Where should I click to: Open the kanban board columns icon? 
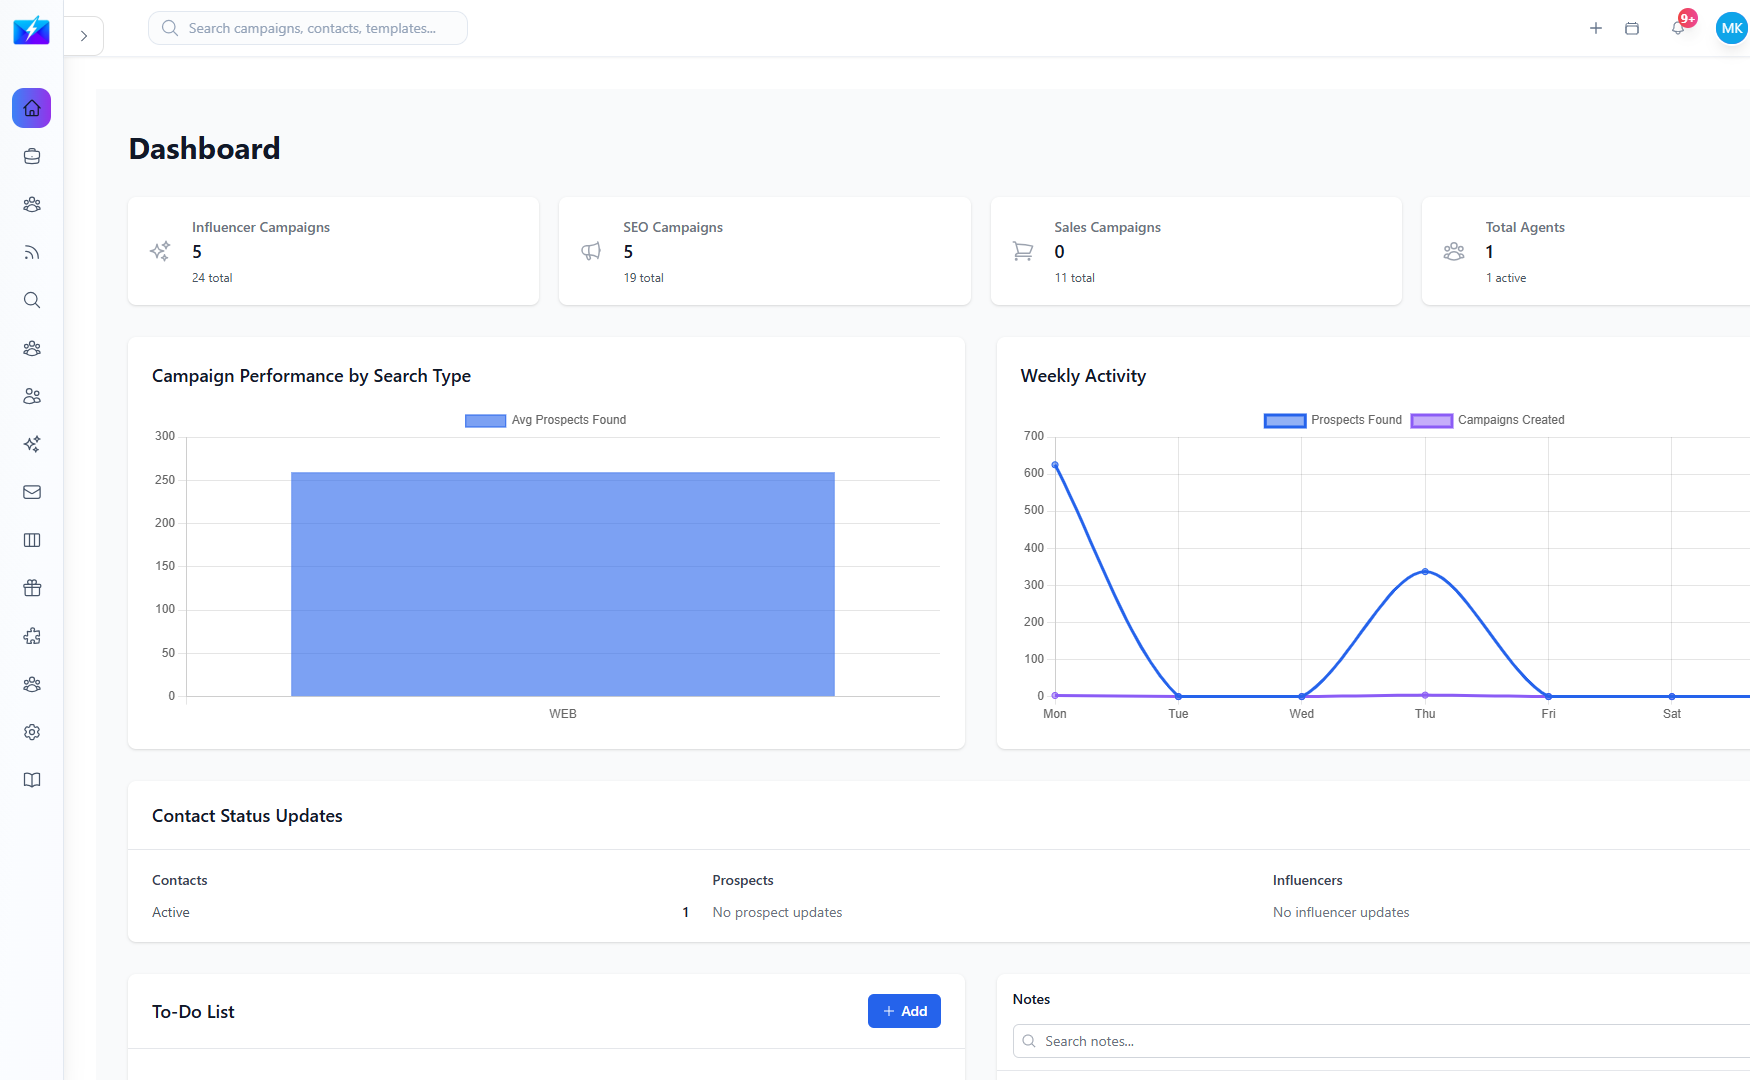point(31,540)
